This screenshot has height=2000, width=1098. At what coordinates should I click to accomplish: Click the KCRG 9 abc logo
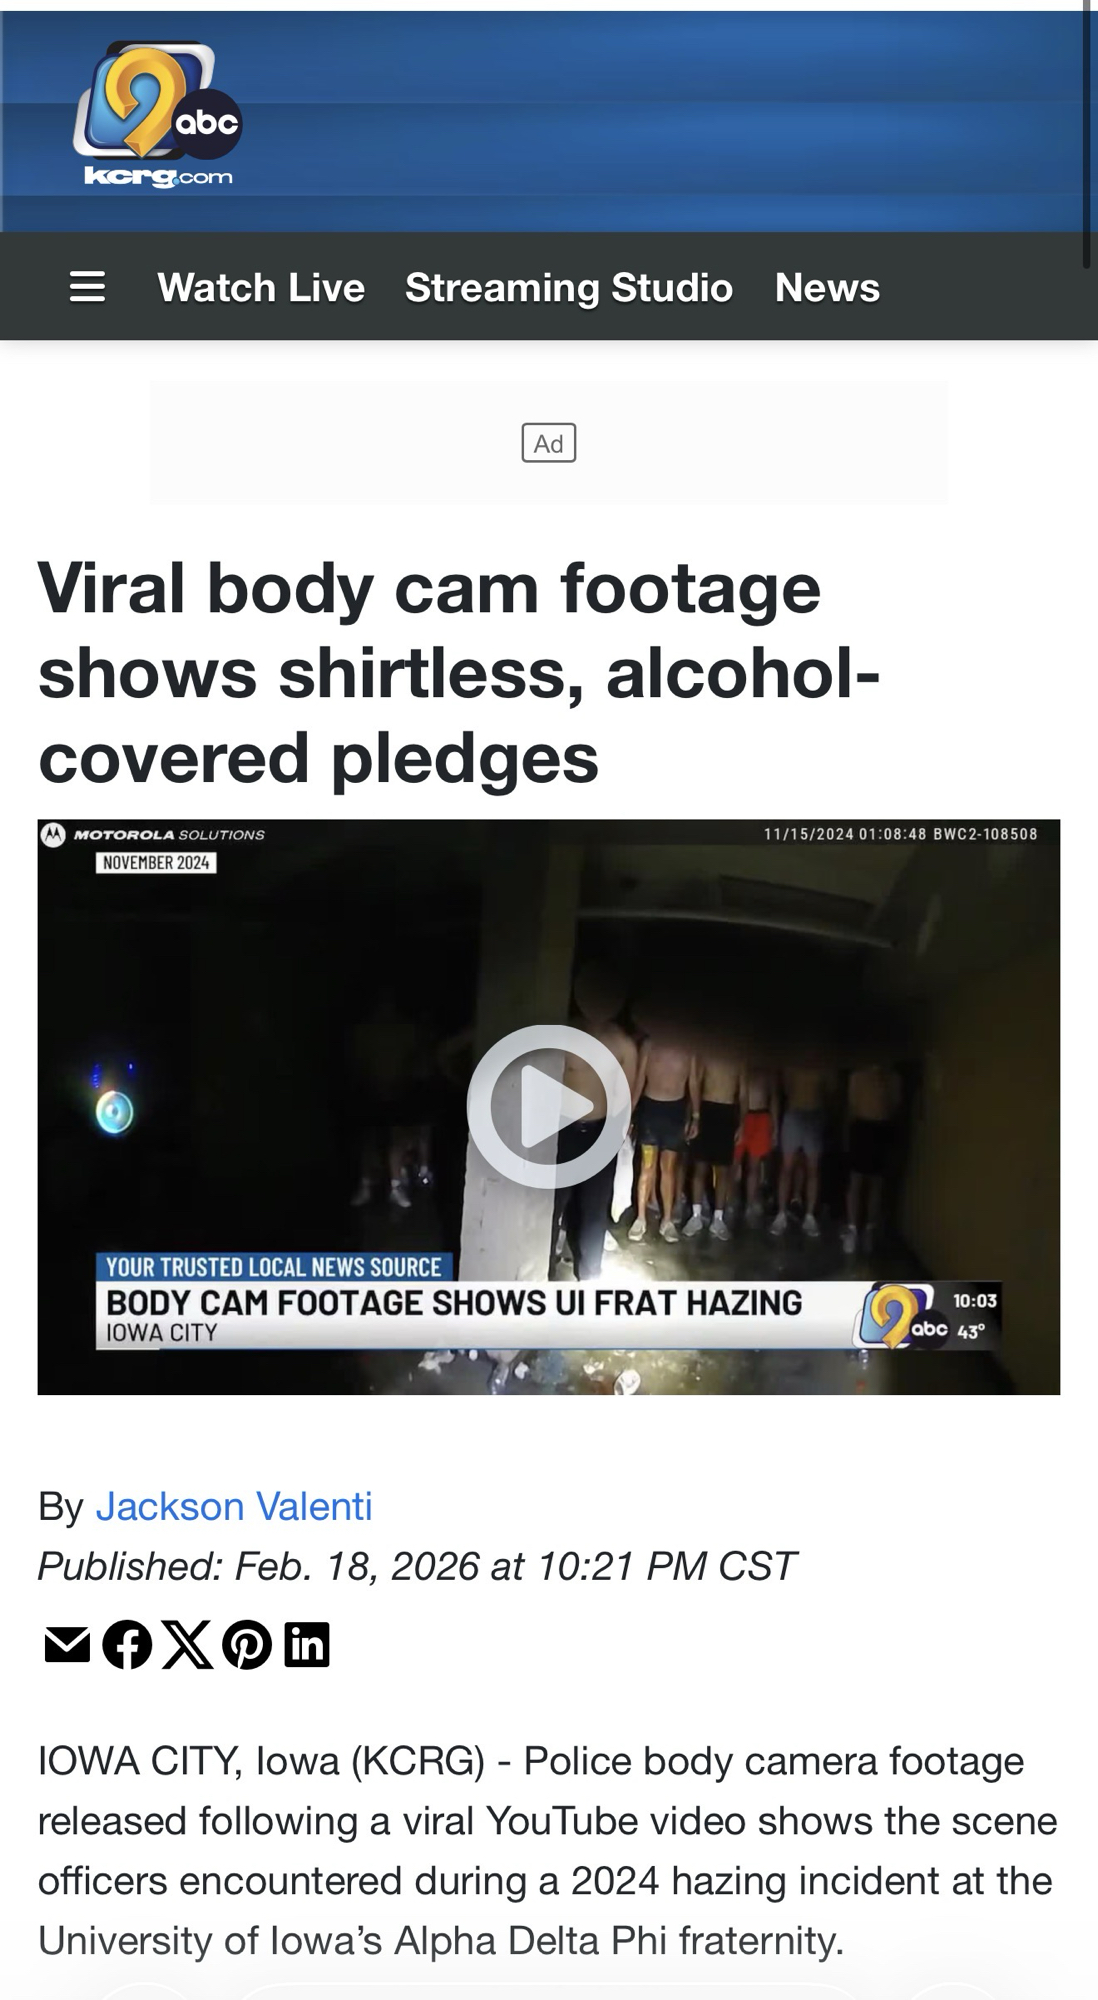point(157,115)
